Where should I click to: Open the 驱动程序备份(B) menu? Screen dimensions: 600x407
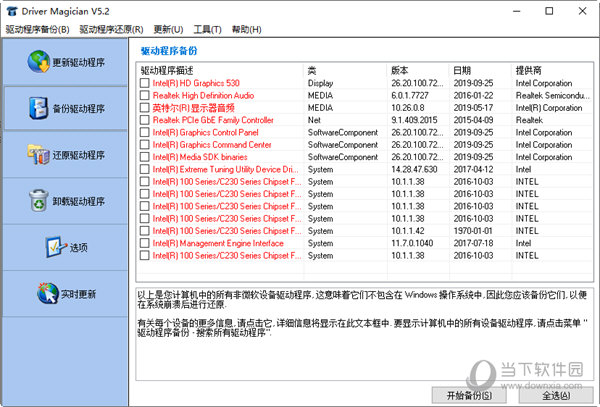[x=38, y=29]
